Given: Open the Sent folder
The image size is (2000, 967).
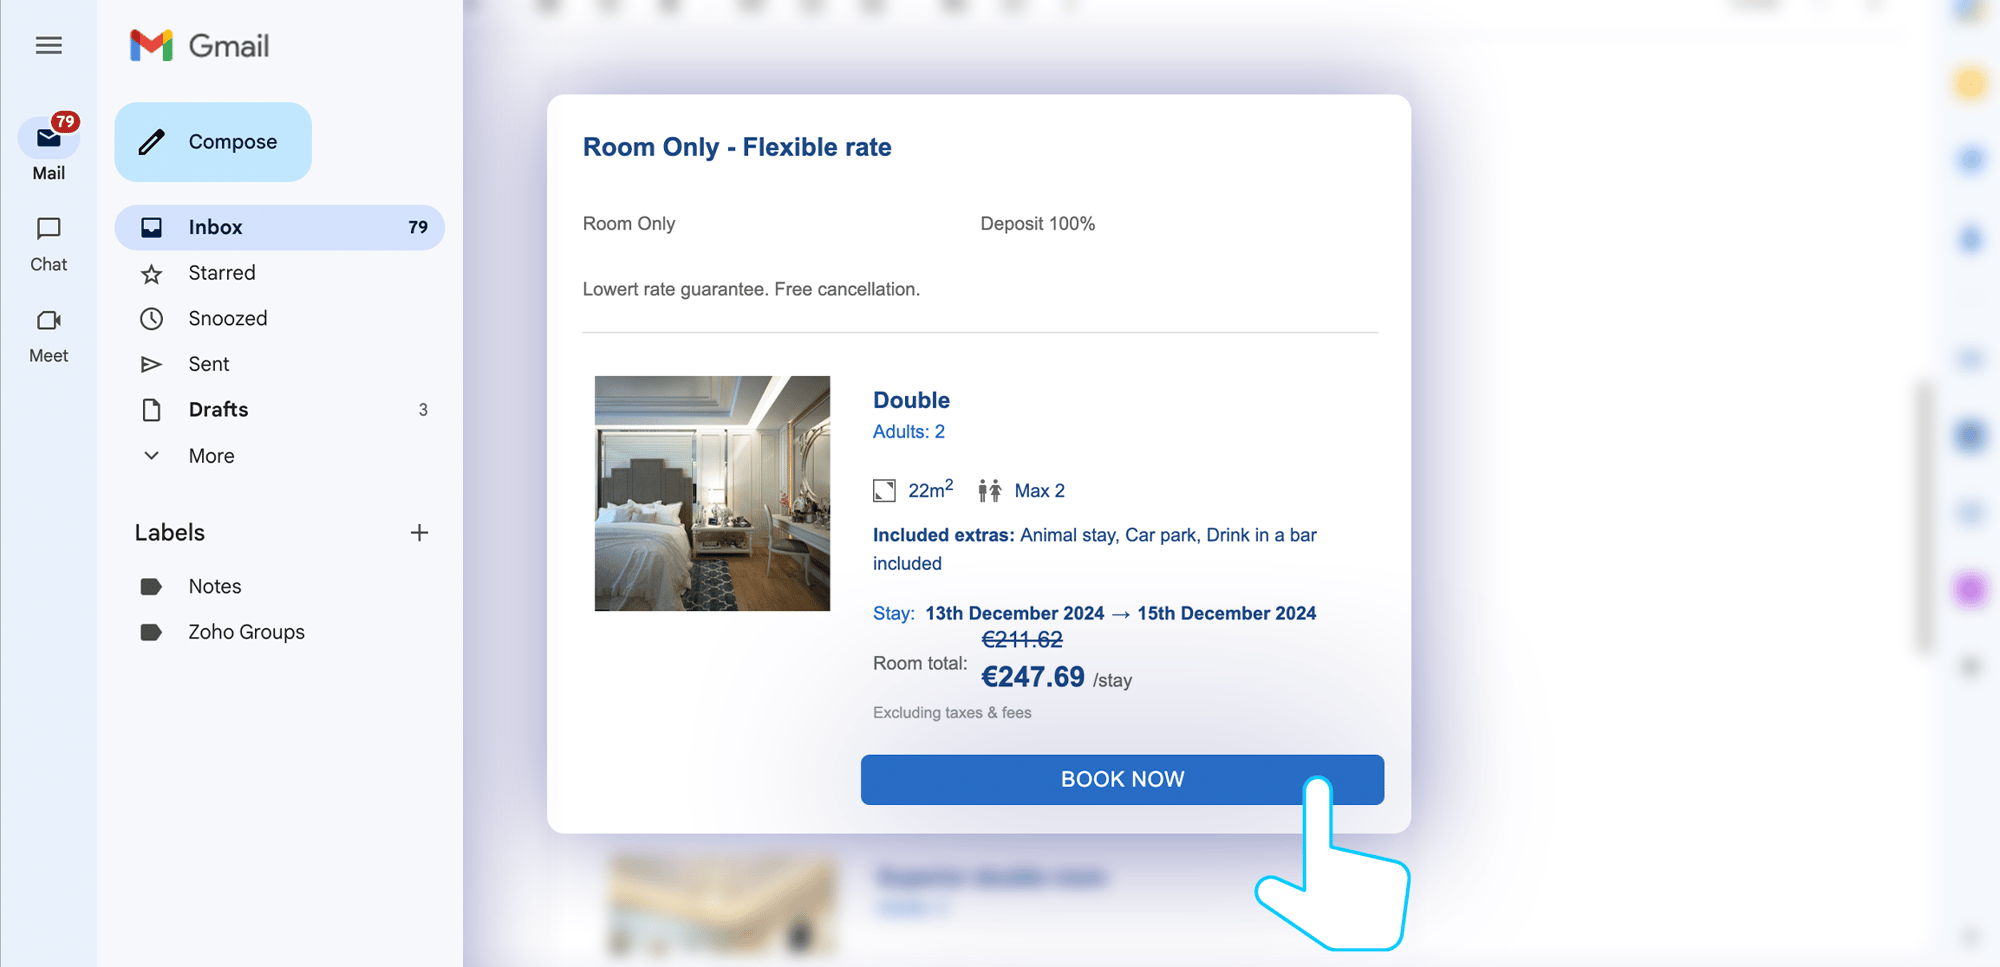Looking at the screenshot, I should (209, 364).
